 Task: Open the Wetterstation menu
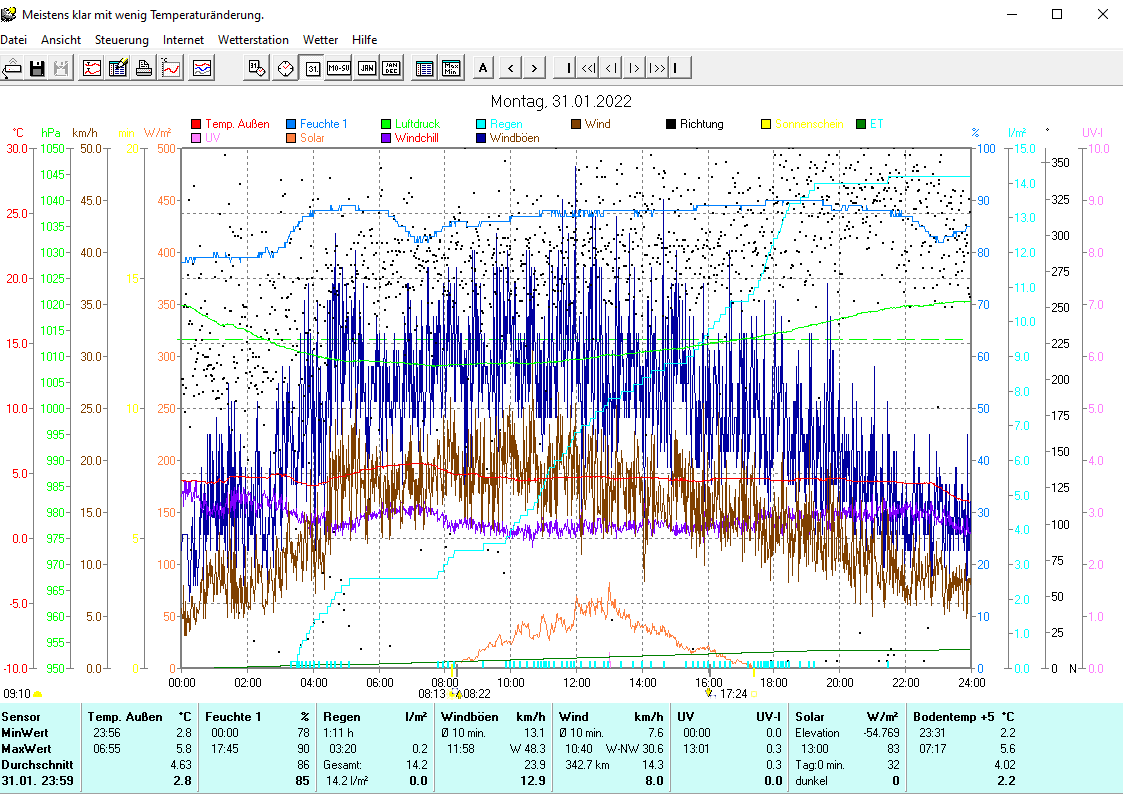(254, 40)
